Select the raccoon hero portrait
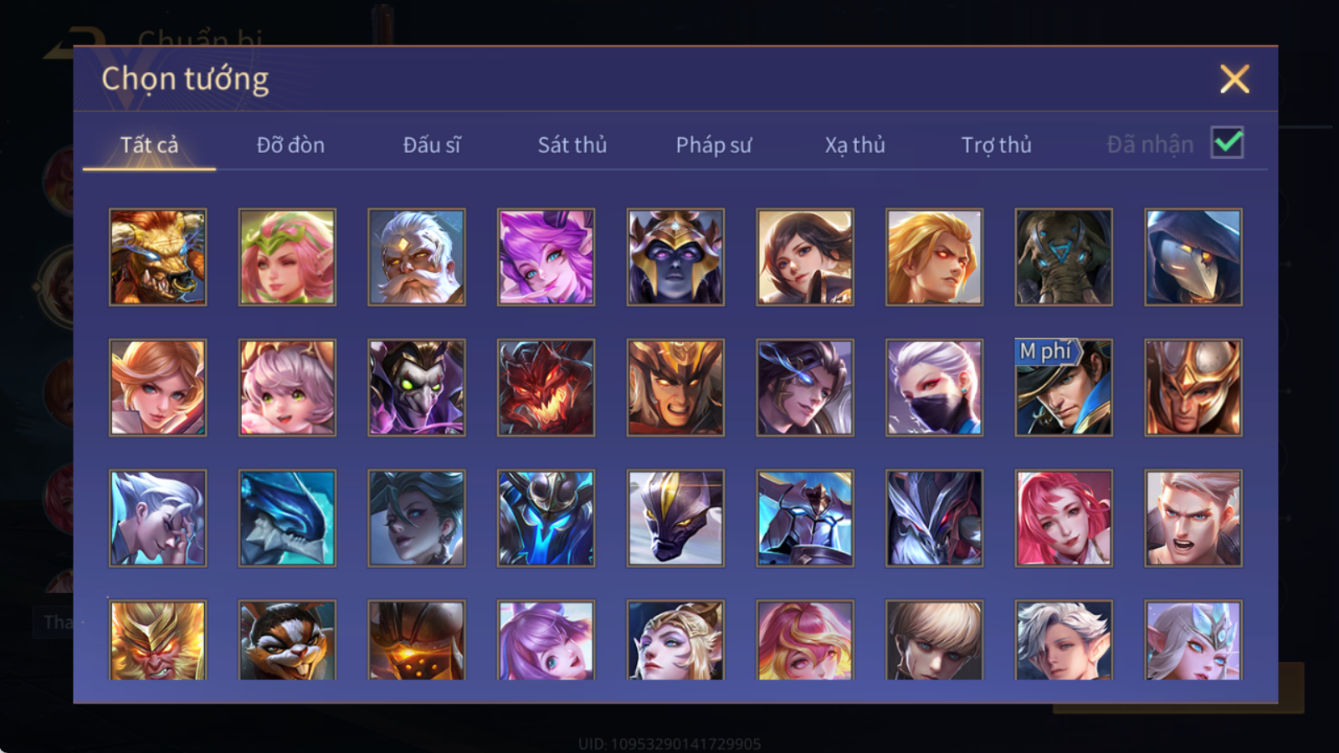This screenshot has height=753, width=1339. click(x=287, y=640)
